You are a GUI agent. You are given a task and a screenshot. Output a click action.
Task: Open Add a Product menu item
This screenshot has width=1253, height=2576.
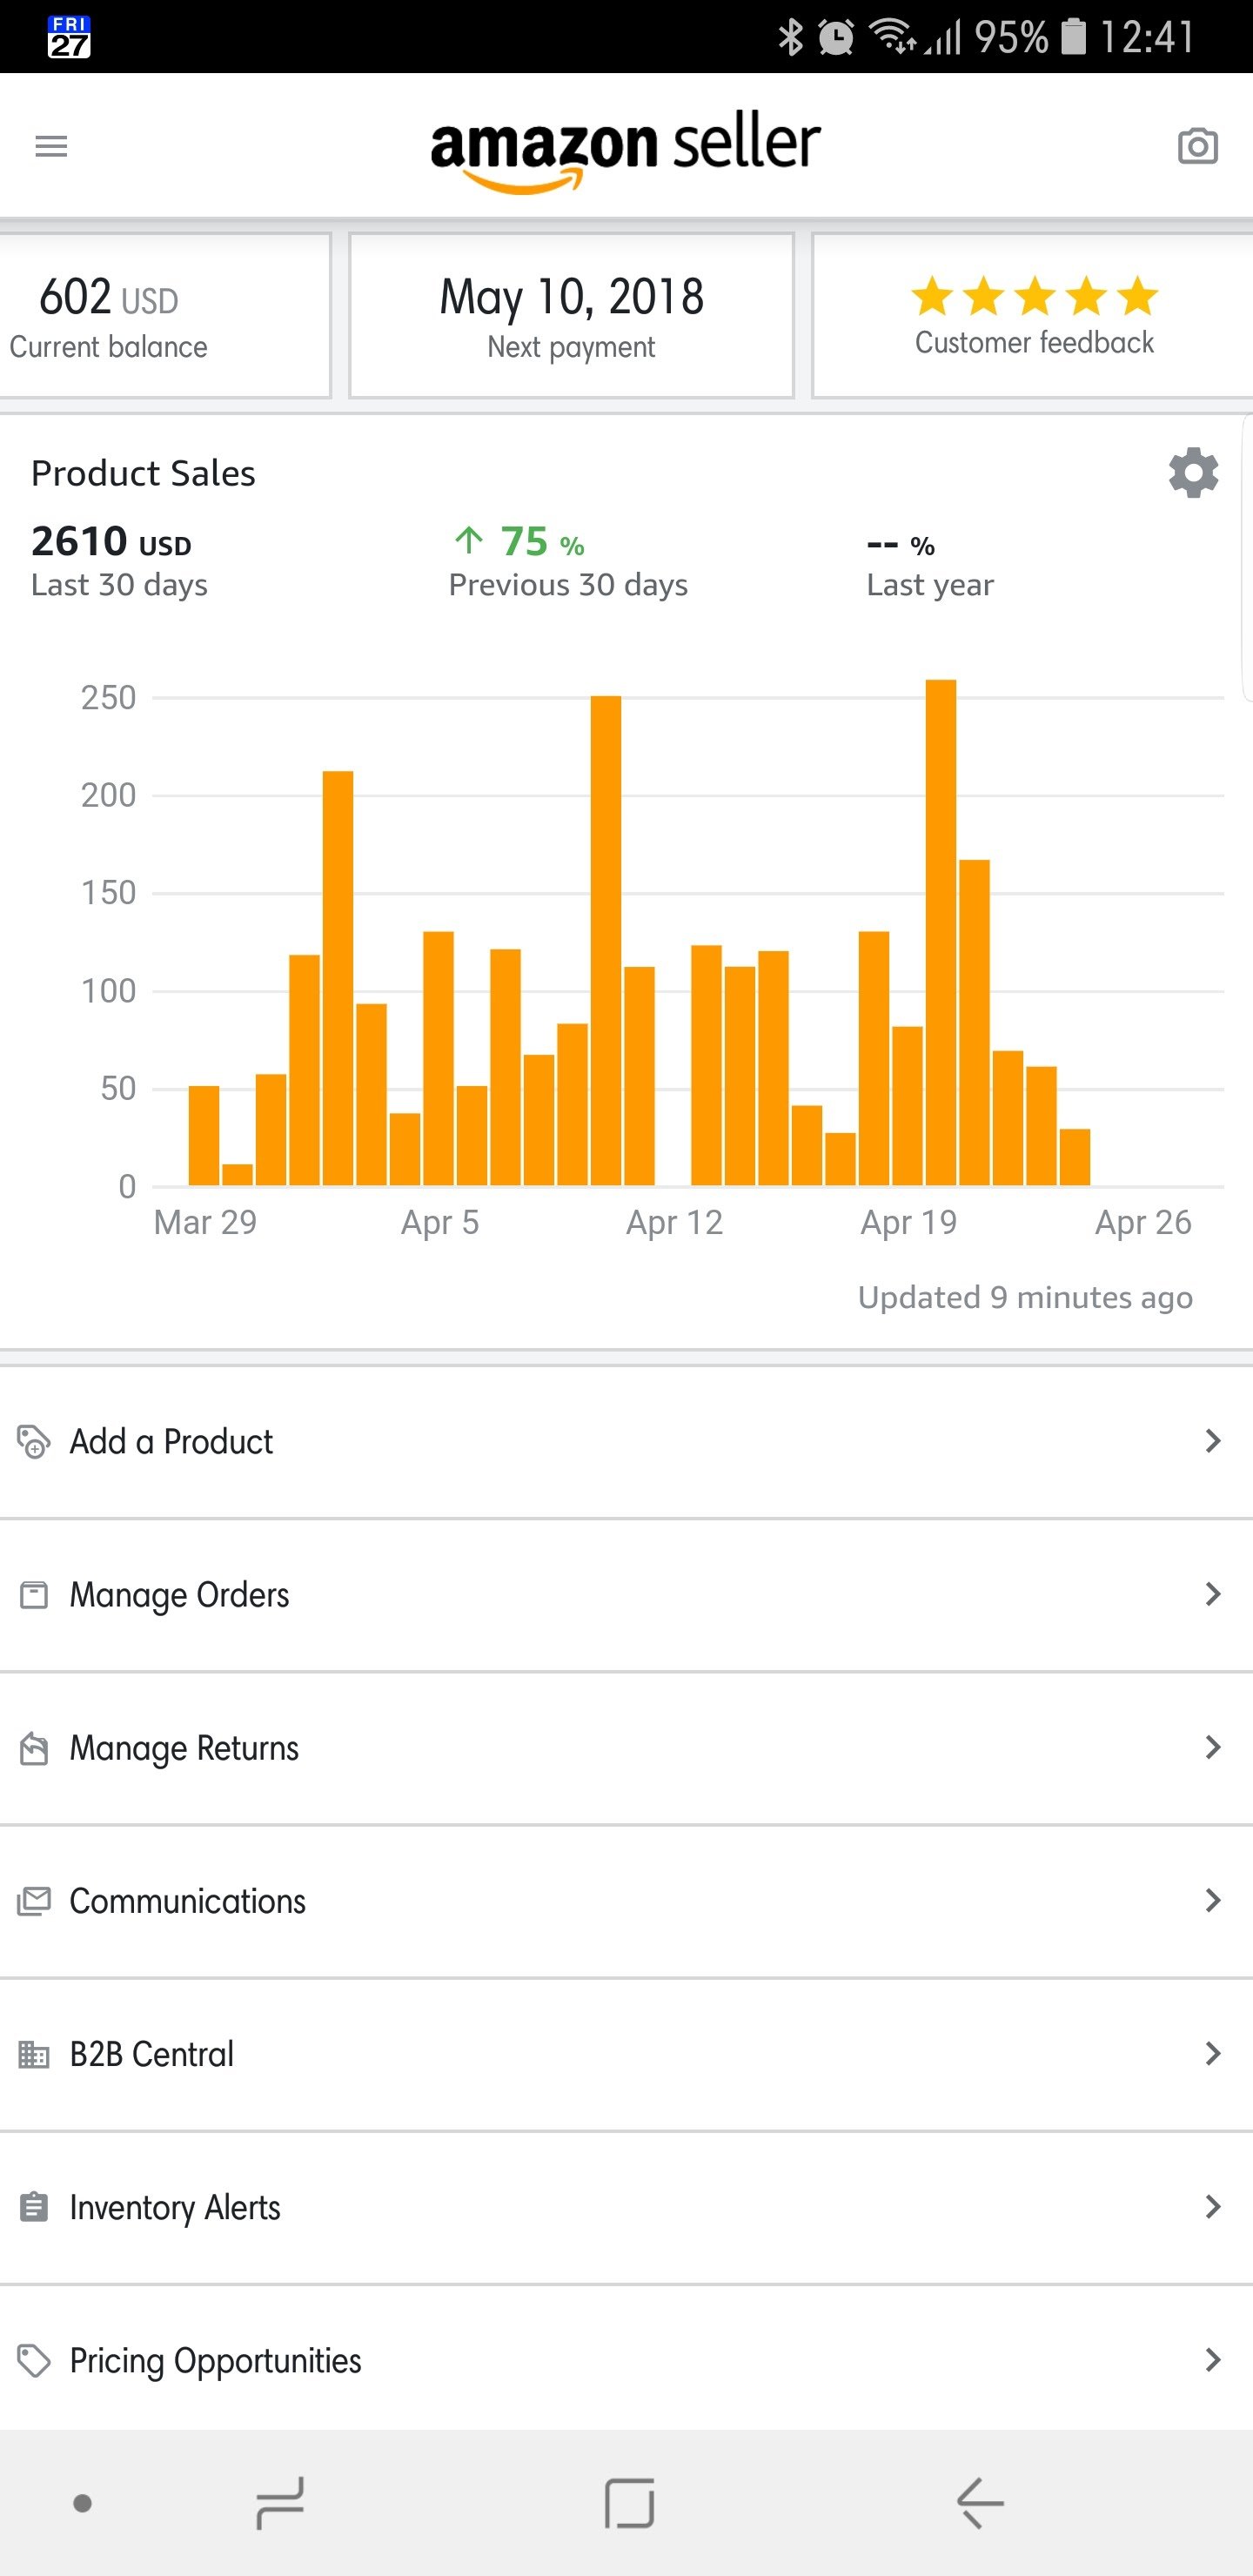coord(626,1442)
